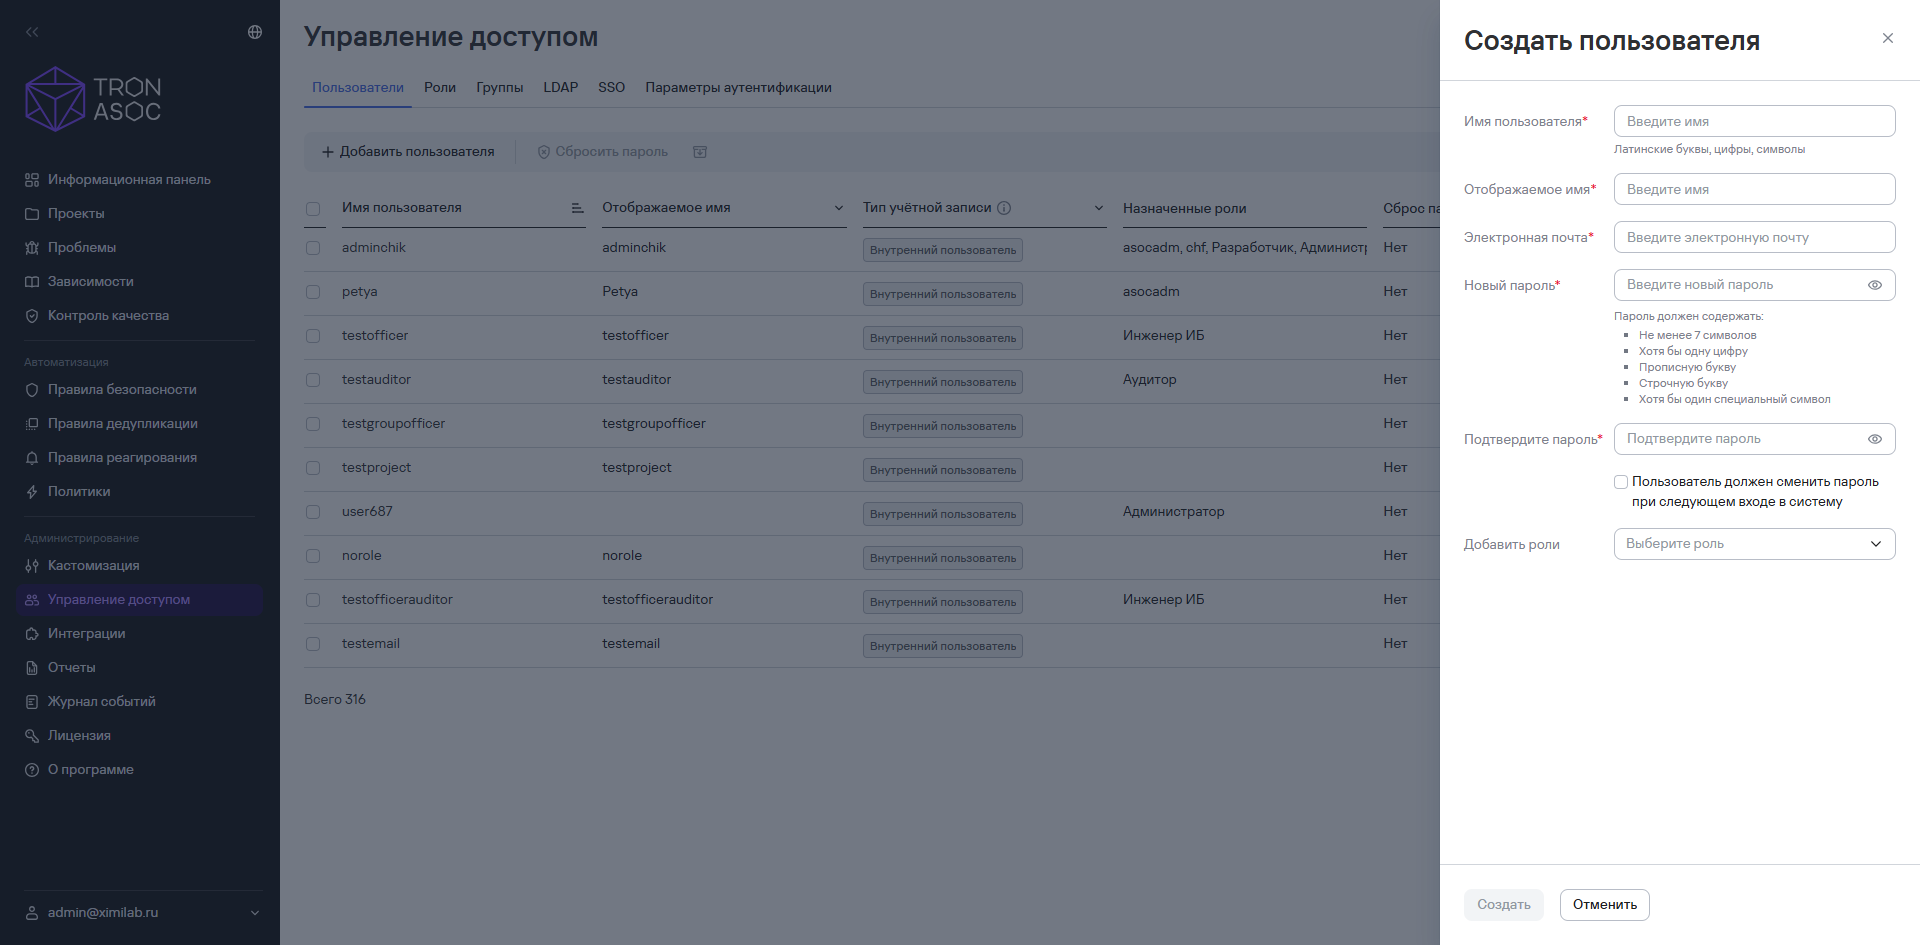Show the Подтвердите пароль value with eye icon
The width and height of the screenshot is (1920, 945).
pos(1875,439)
